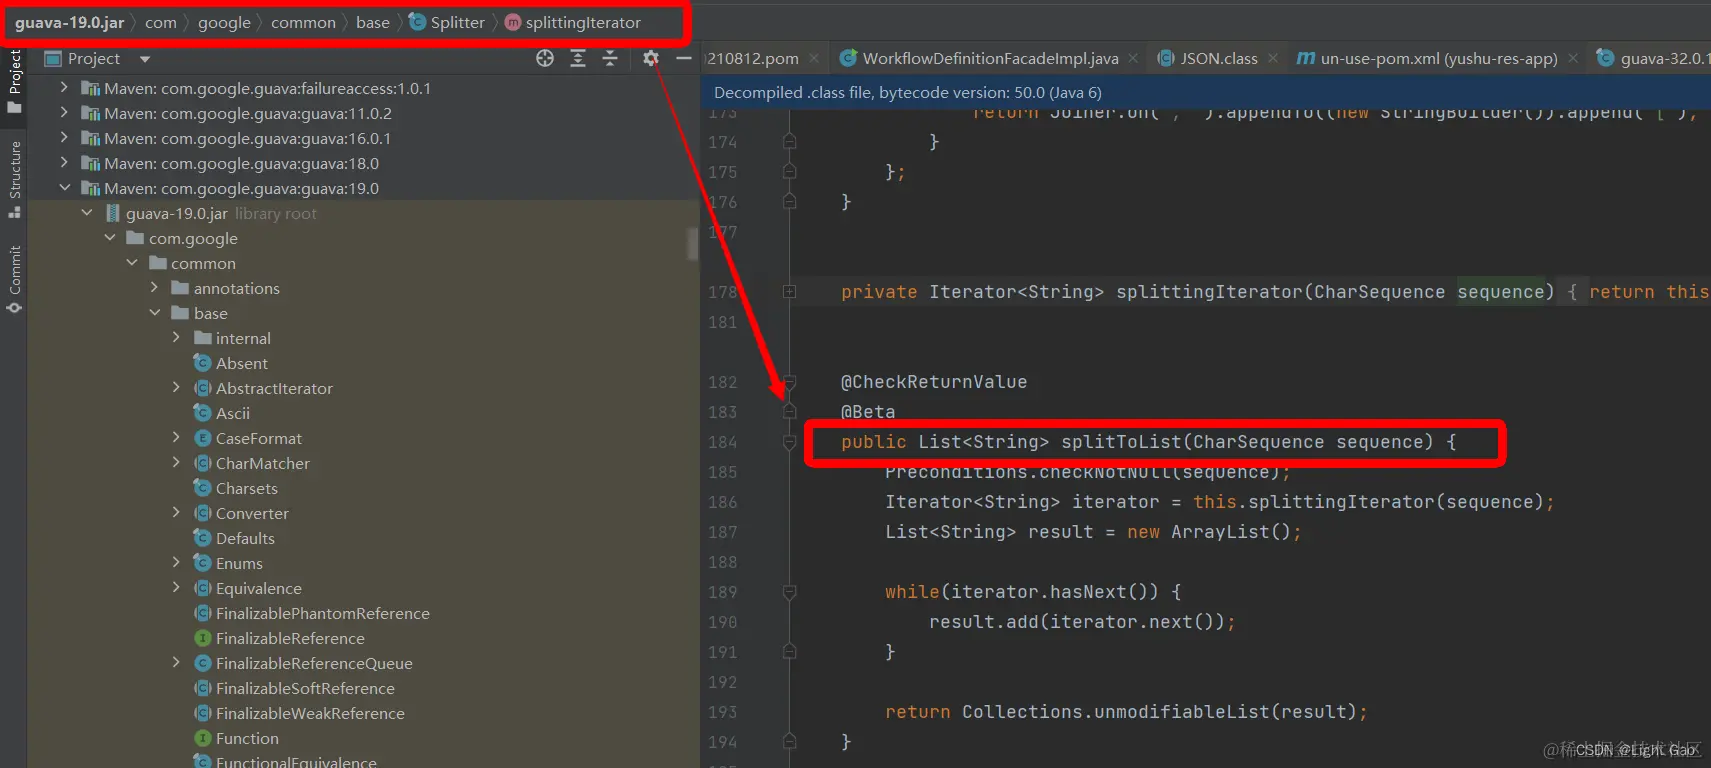Collapse splitToList method fold at line 184
The image size is (1711, 768).
click(789, 442)
